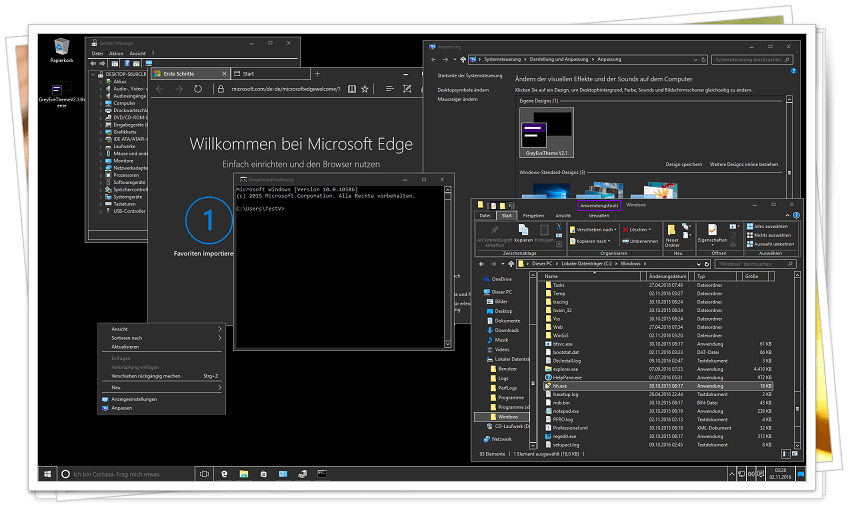Switch Explorer to large icons view toggle
848x506 pixels.
[794, 454]
